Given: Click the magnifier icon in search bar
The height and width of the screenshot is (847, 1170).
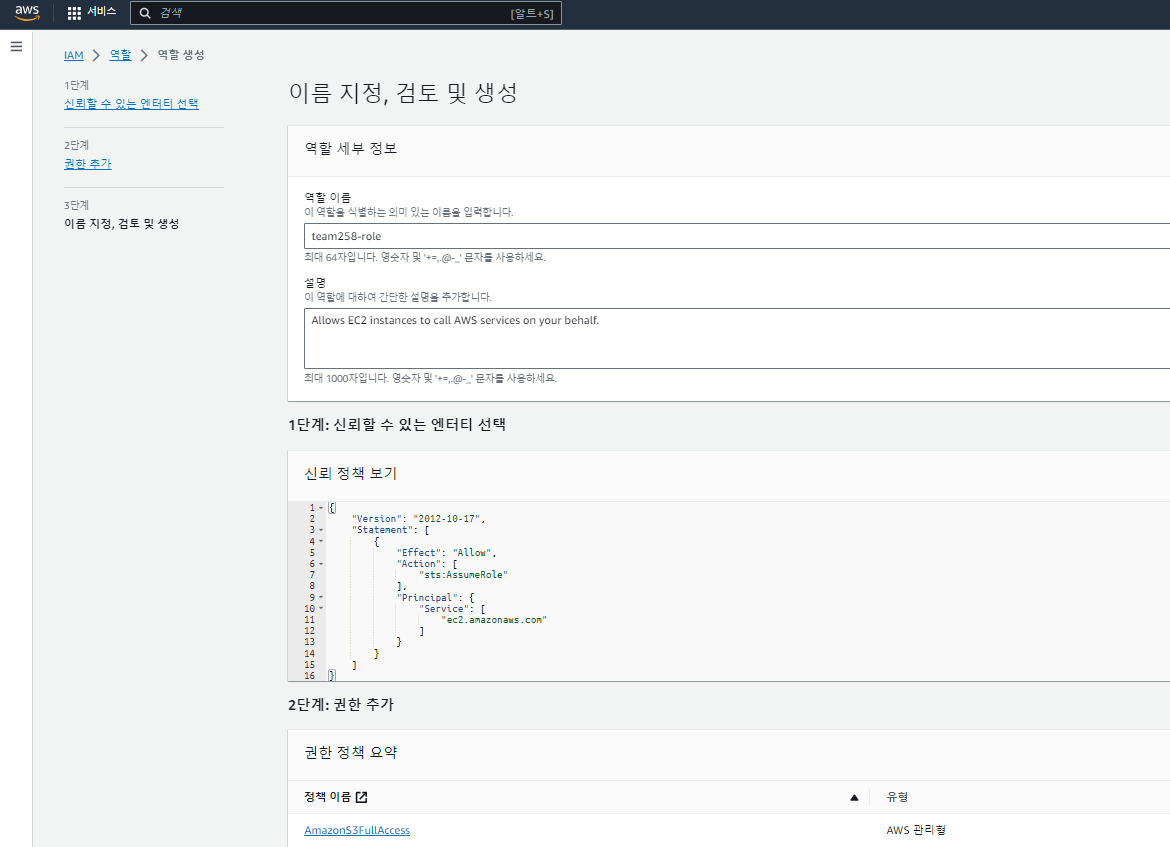Looking at the screenshot, I should tap(145, 13).
